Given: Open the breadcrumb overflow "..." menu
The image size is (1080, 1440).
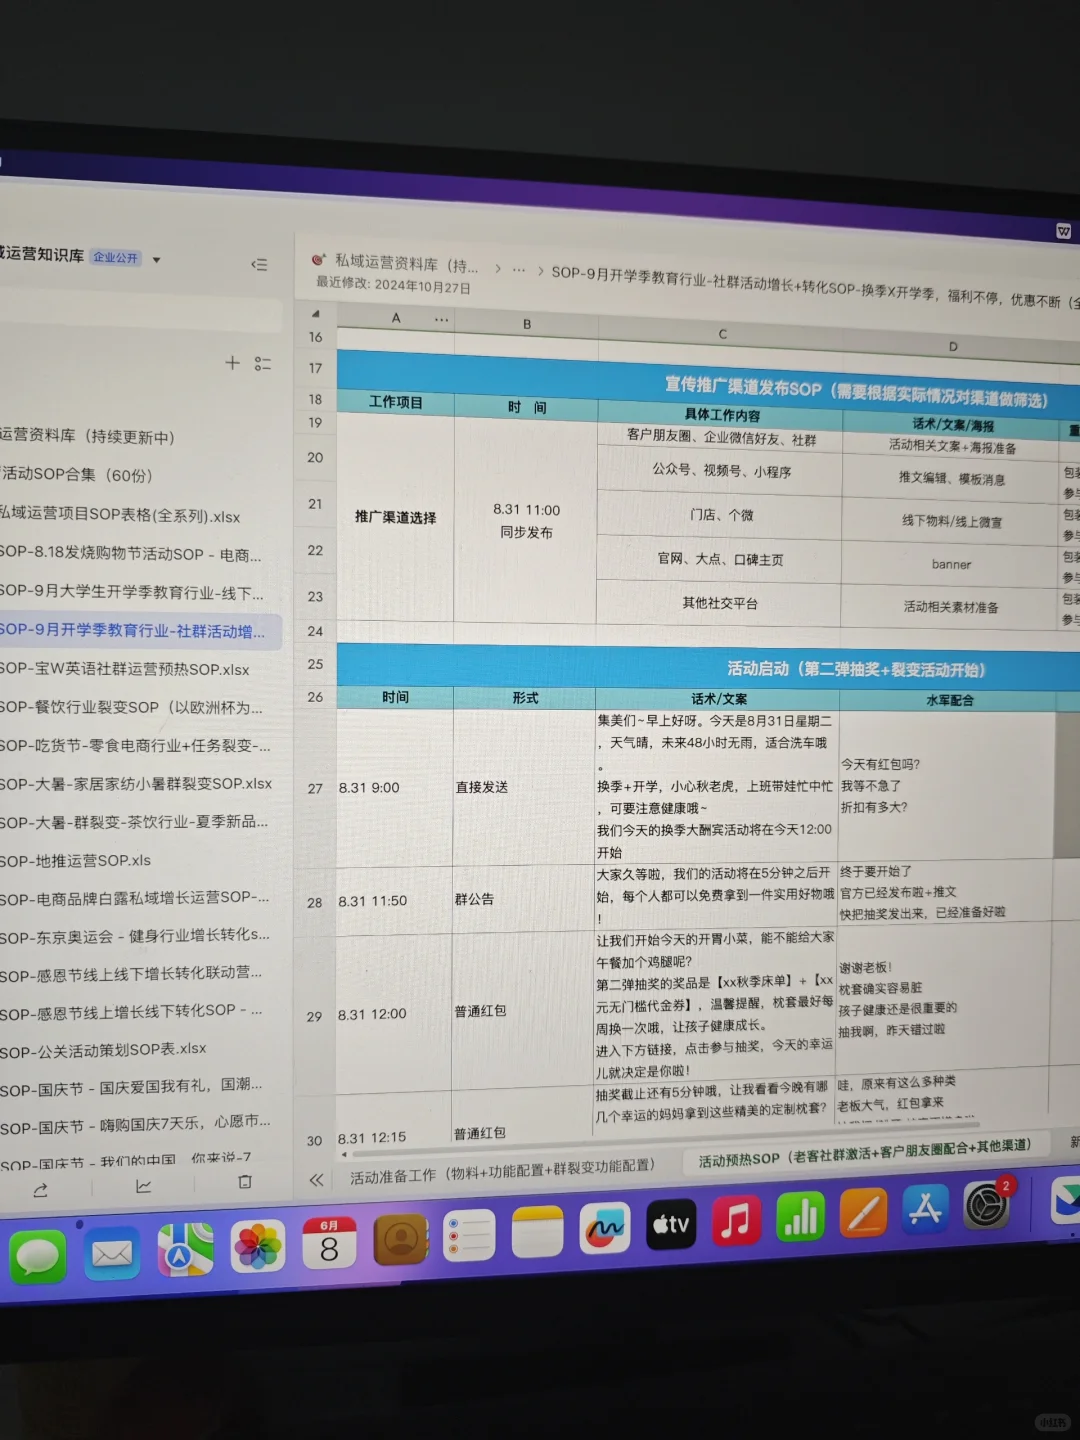Looking at the screenshot, I should (x=518, y=269).
